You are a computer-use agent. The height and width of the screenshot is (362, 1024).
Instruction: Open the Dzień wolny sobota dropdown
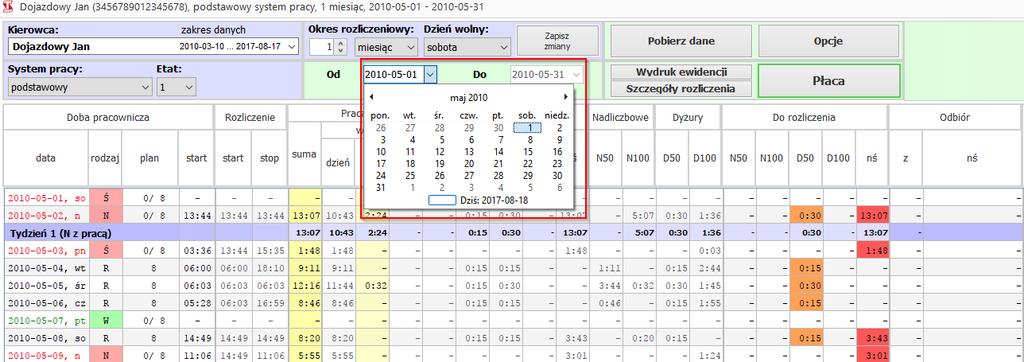(x=467, y=47)
